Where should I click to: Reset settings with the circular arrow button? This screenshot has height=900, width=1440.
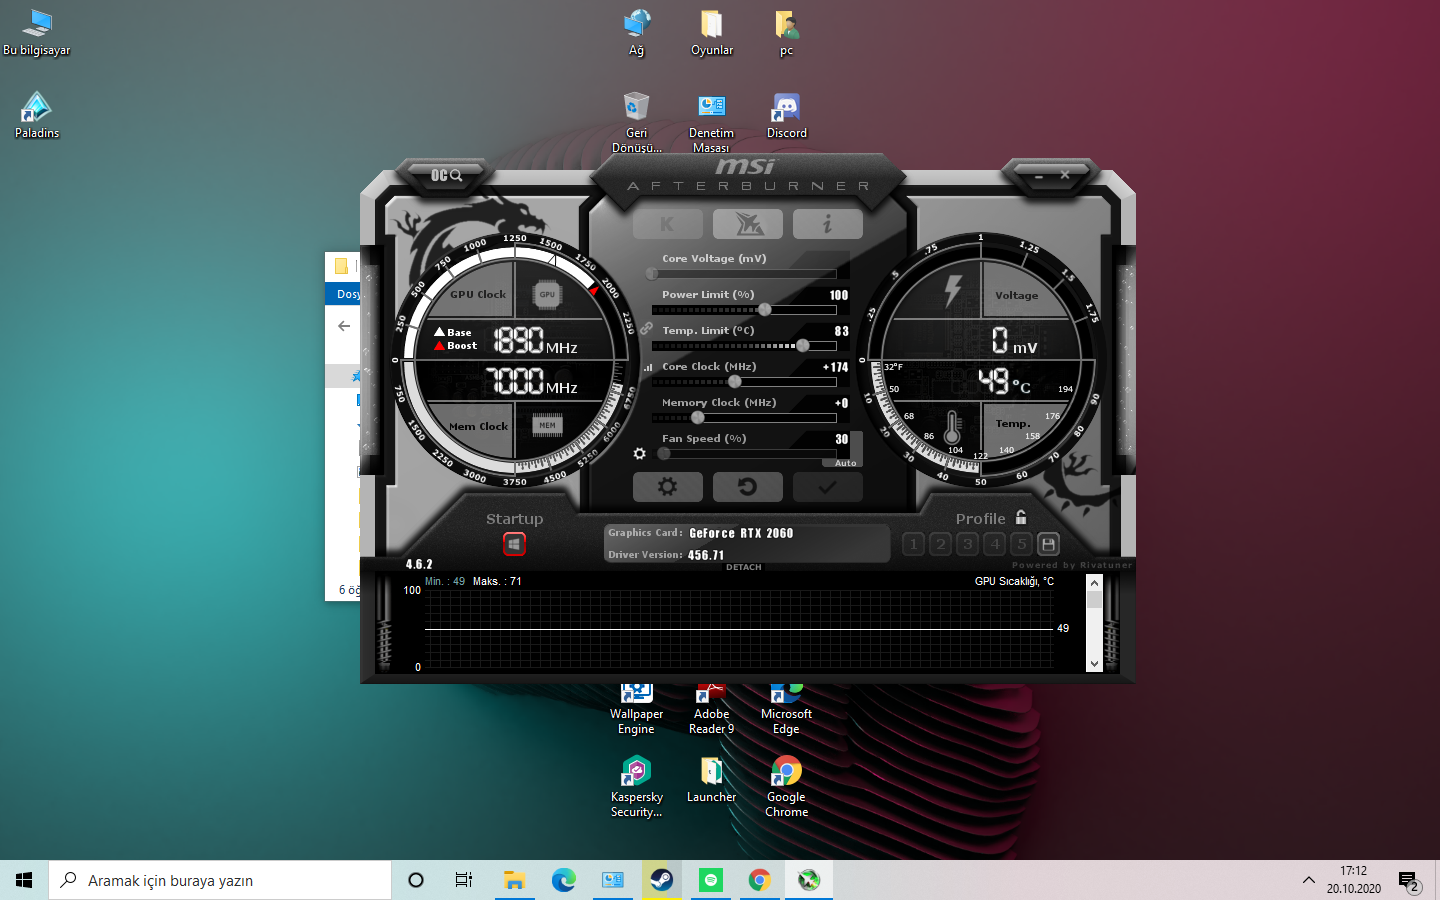[x=747, y=487]
